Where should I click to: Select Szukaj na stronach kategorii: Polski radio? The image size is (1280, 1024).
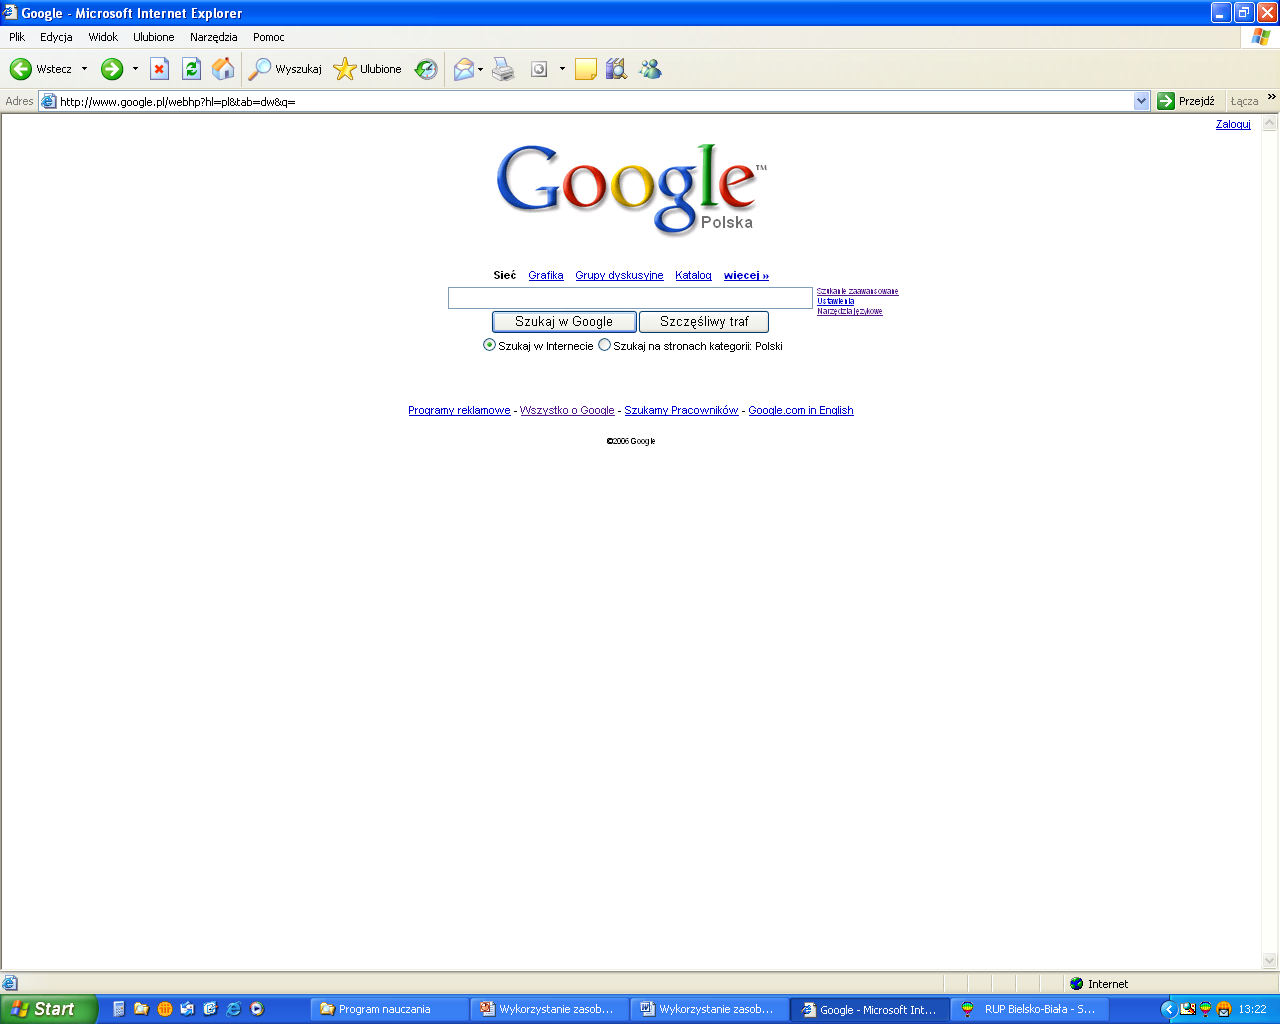click(604, 345)
